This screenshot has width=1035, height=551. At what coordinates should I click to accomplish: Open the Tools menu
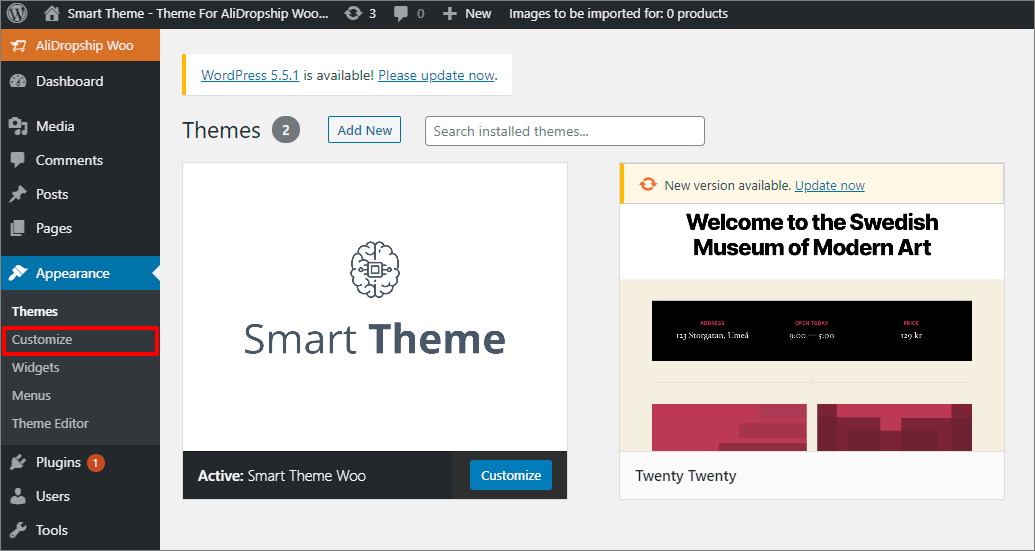coord(51,530)
